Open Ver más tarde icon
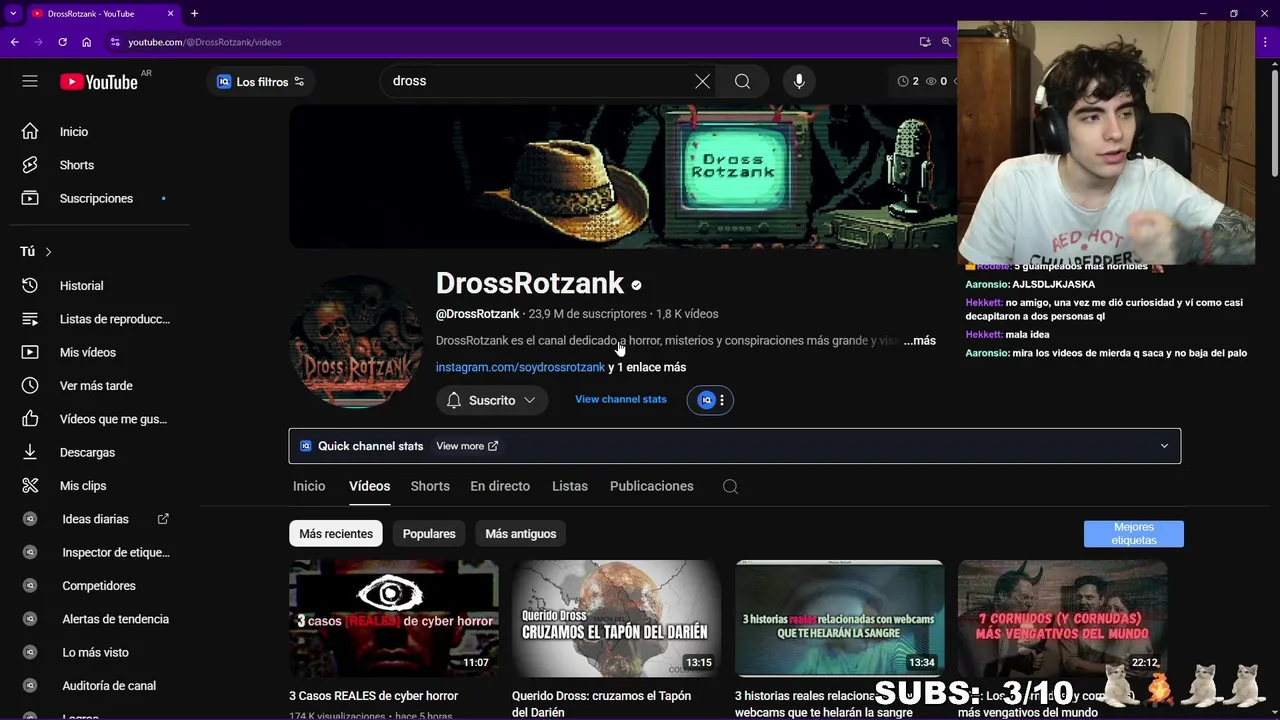 click(30, 385)
